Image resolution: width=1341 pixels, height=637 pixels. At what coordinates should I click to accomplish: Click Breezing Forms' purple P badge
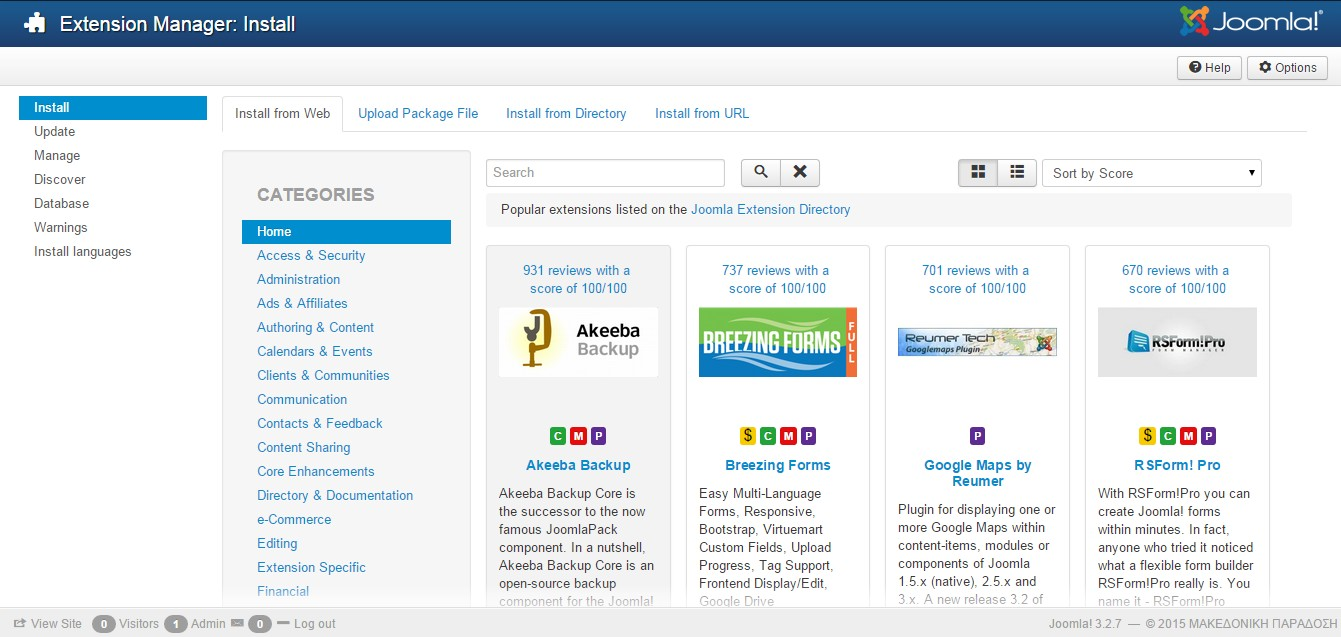point(808,436)
